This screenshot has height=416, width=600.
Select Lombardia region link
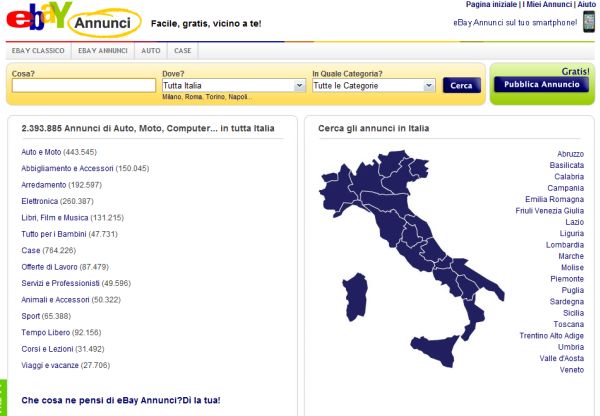pyautogui.click(x=565, y=245)
